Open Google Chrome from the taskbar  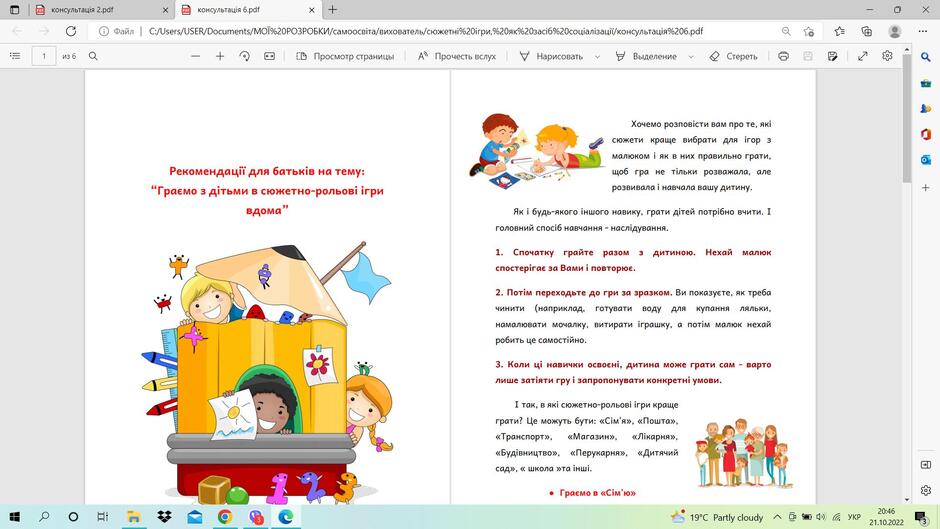225,516
